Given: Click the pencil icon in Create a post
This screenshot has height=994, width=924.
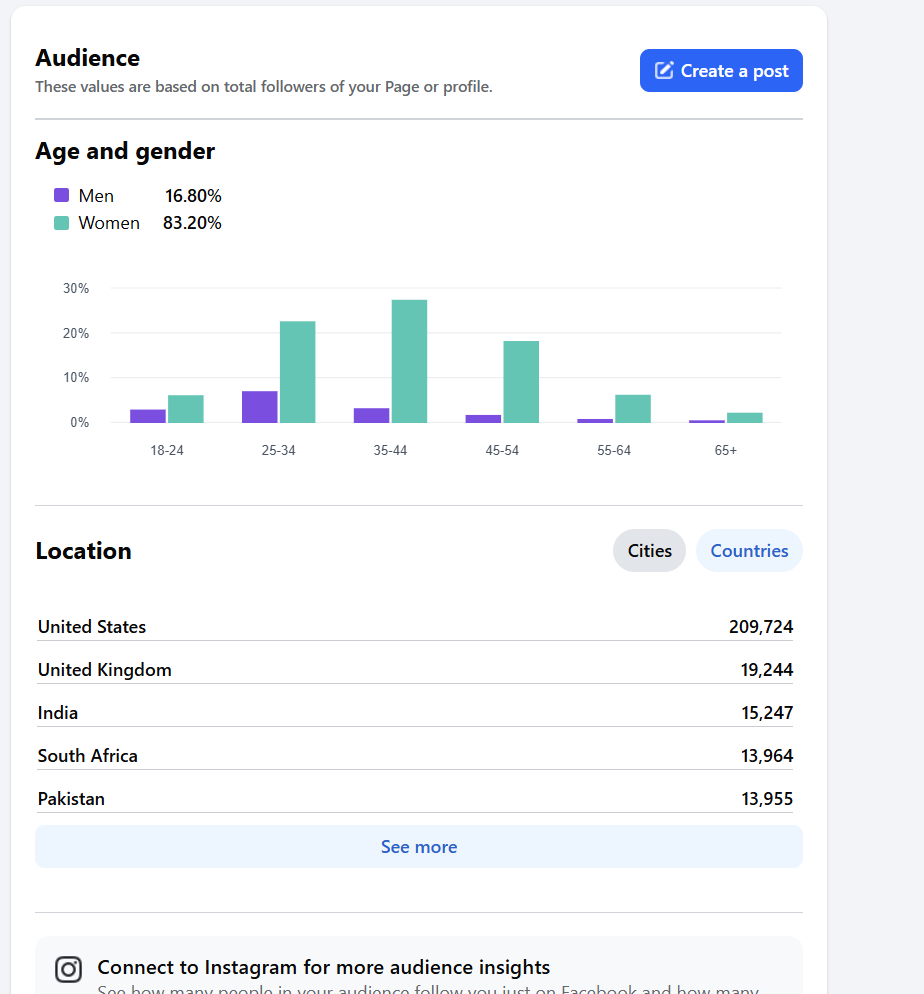Looking at the screenshot, I should click(664, 71).
